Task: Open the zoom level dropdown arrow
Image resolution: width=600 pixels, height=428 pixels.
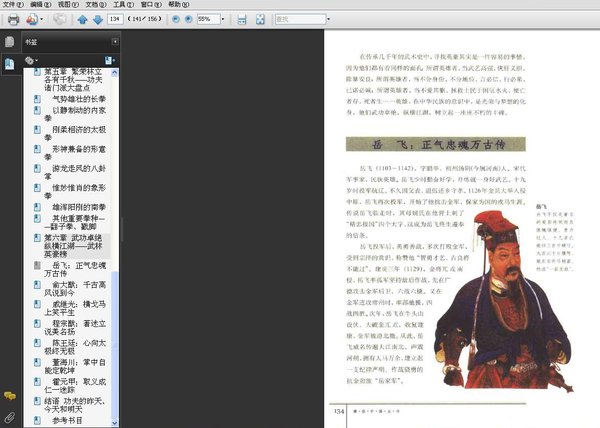Action: click(223, 19)
